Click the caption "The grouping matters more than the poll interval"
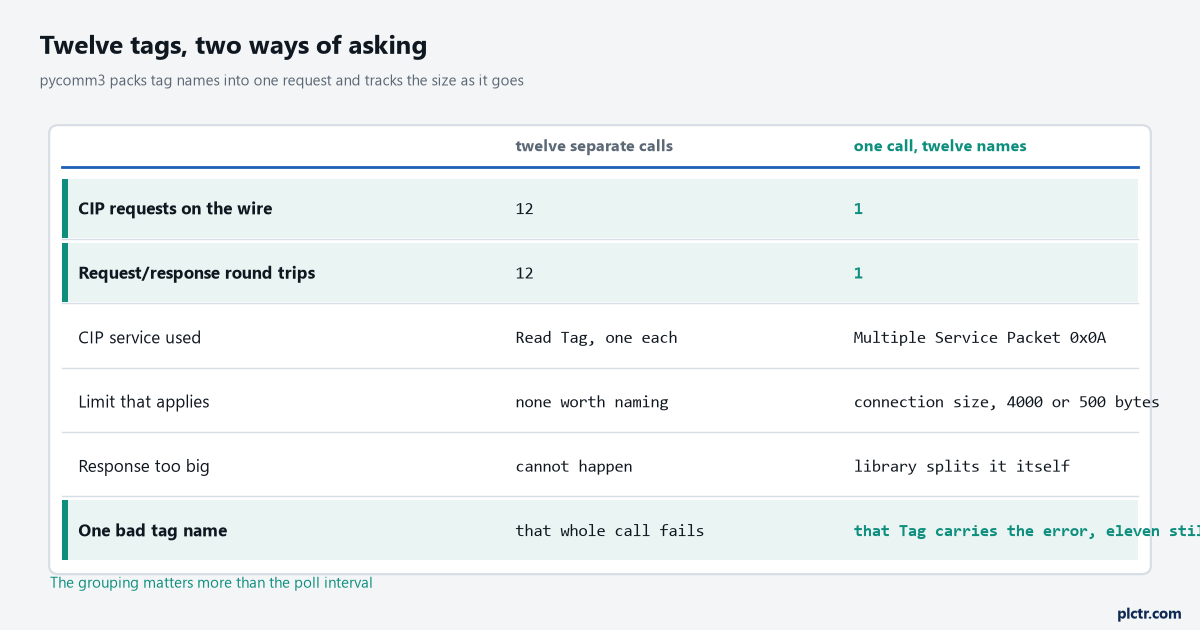 (211, 583)
